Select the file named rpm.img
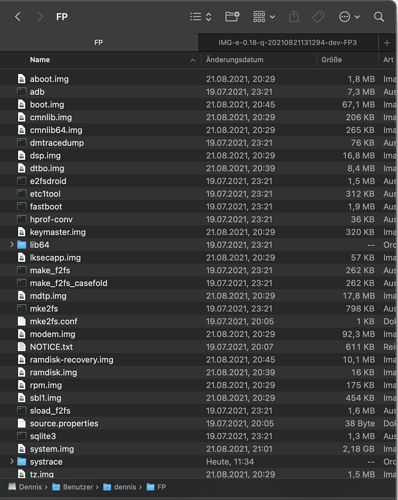 click(x=46, y=385)
